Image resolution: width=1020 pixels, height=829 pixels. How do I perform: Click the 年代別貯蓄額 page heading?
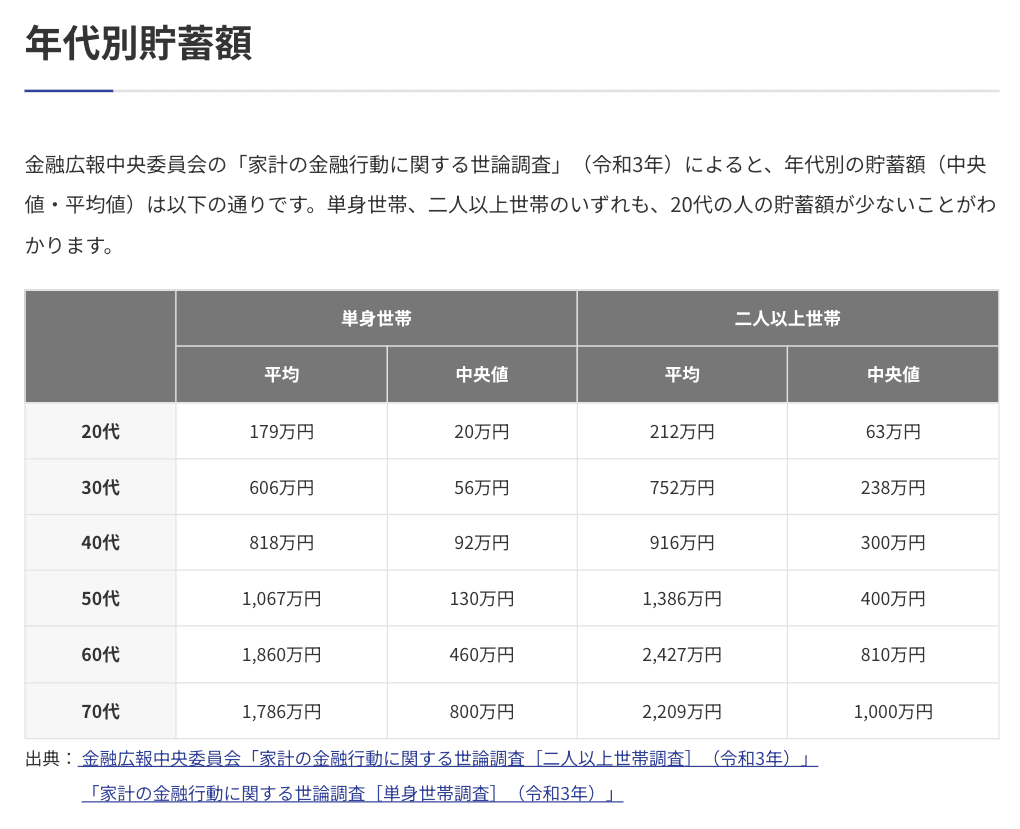[x=138, y=44]
